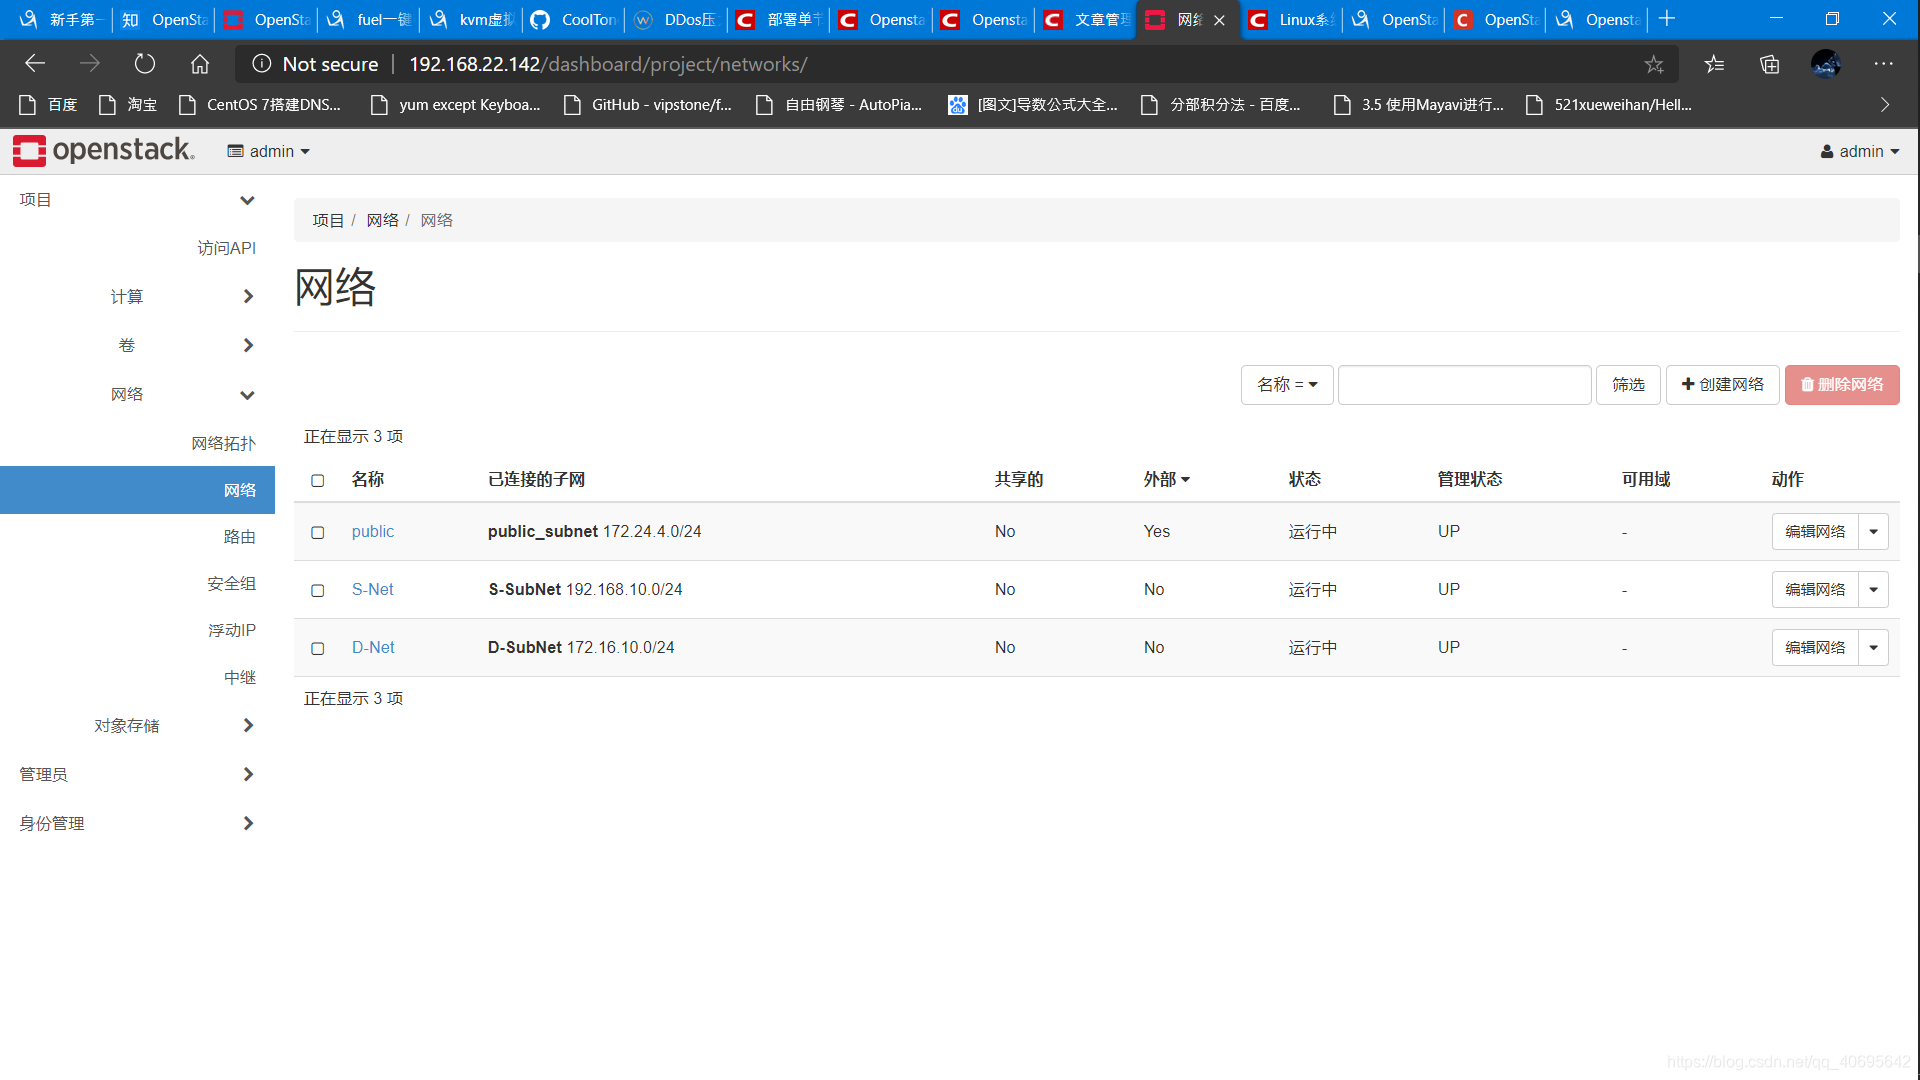Open the public network link
Viewport: 1920px width, 1080px height.
pos(373,532)
